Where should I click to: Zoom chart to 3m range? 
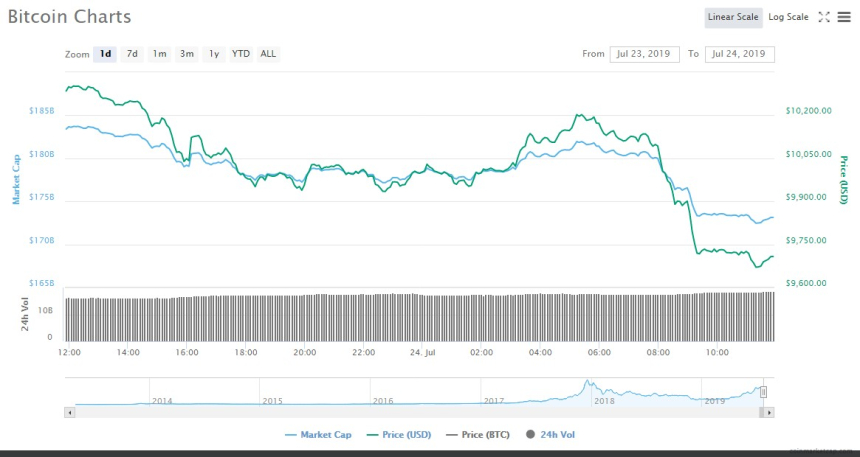[186, 54]
